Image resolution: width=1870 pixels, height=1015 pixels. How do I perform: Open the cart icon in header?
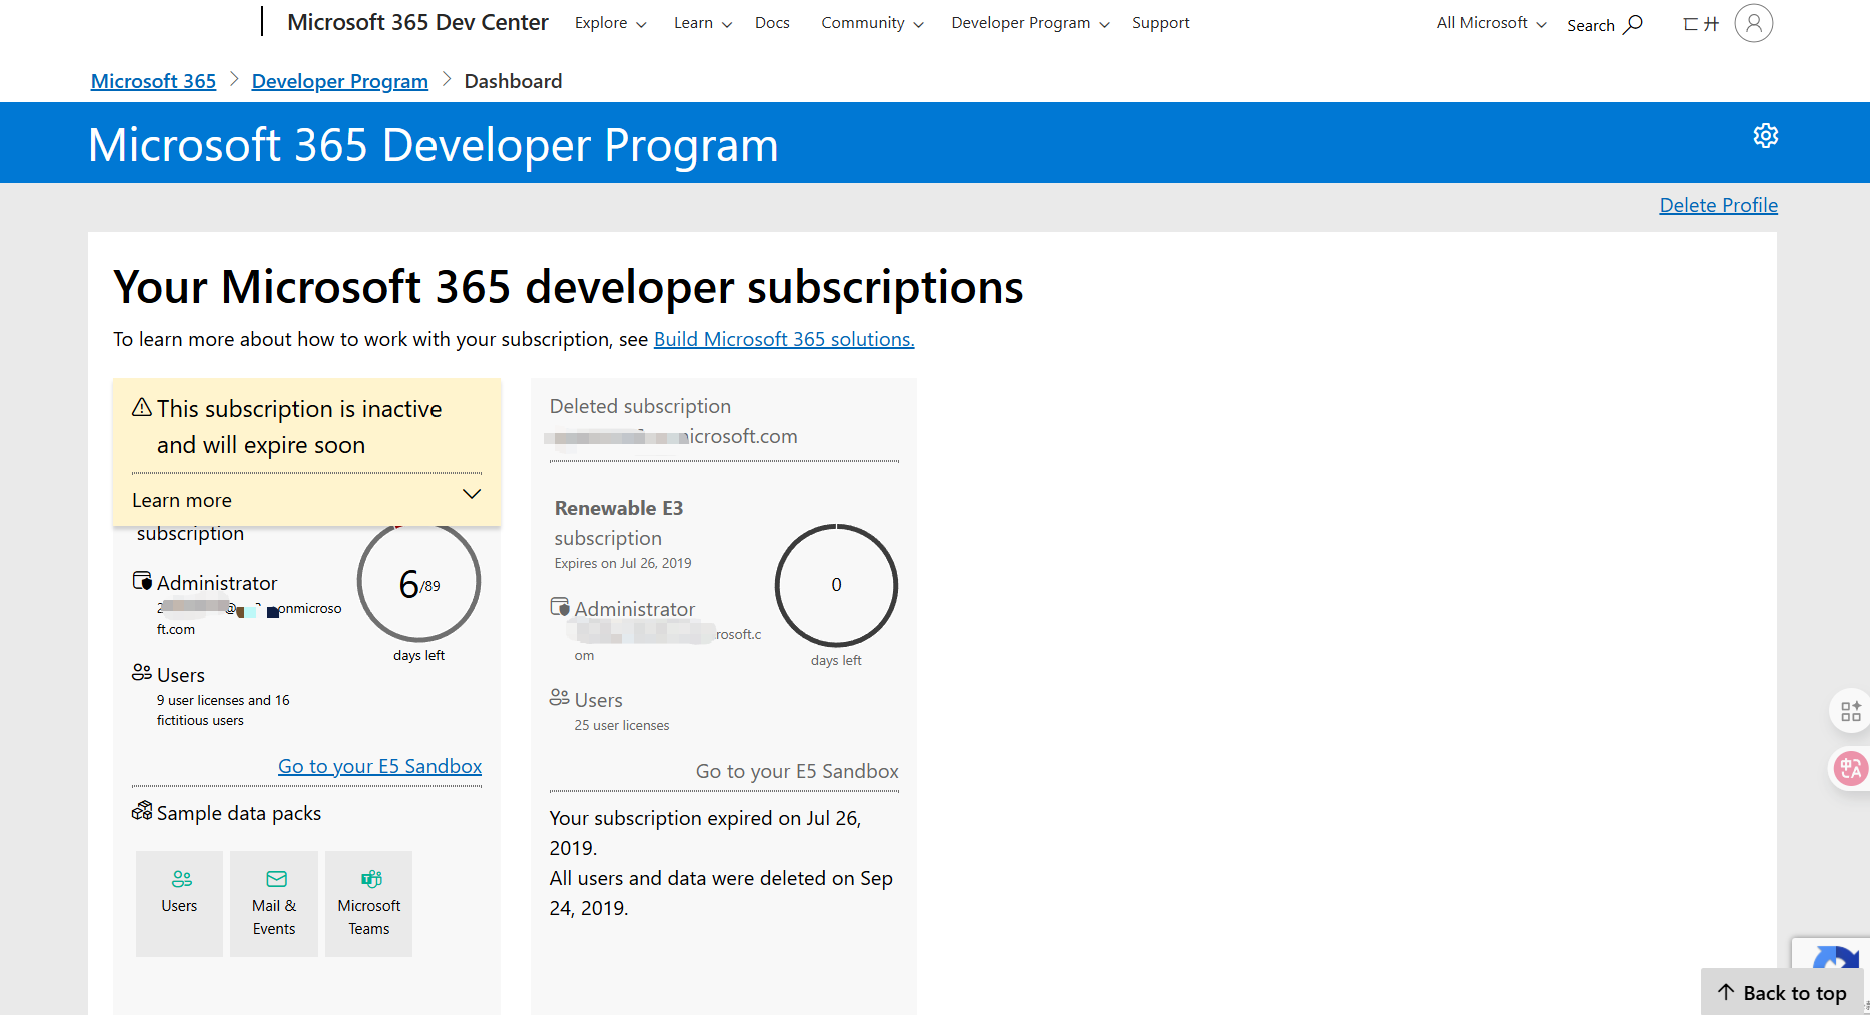tap(1700, 24)
